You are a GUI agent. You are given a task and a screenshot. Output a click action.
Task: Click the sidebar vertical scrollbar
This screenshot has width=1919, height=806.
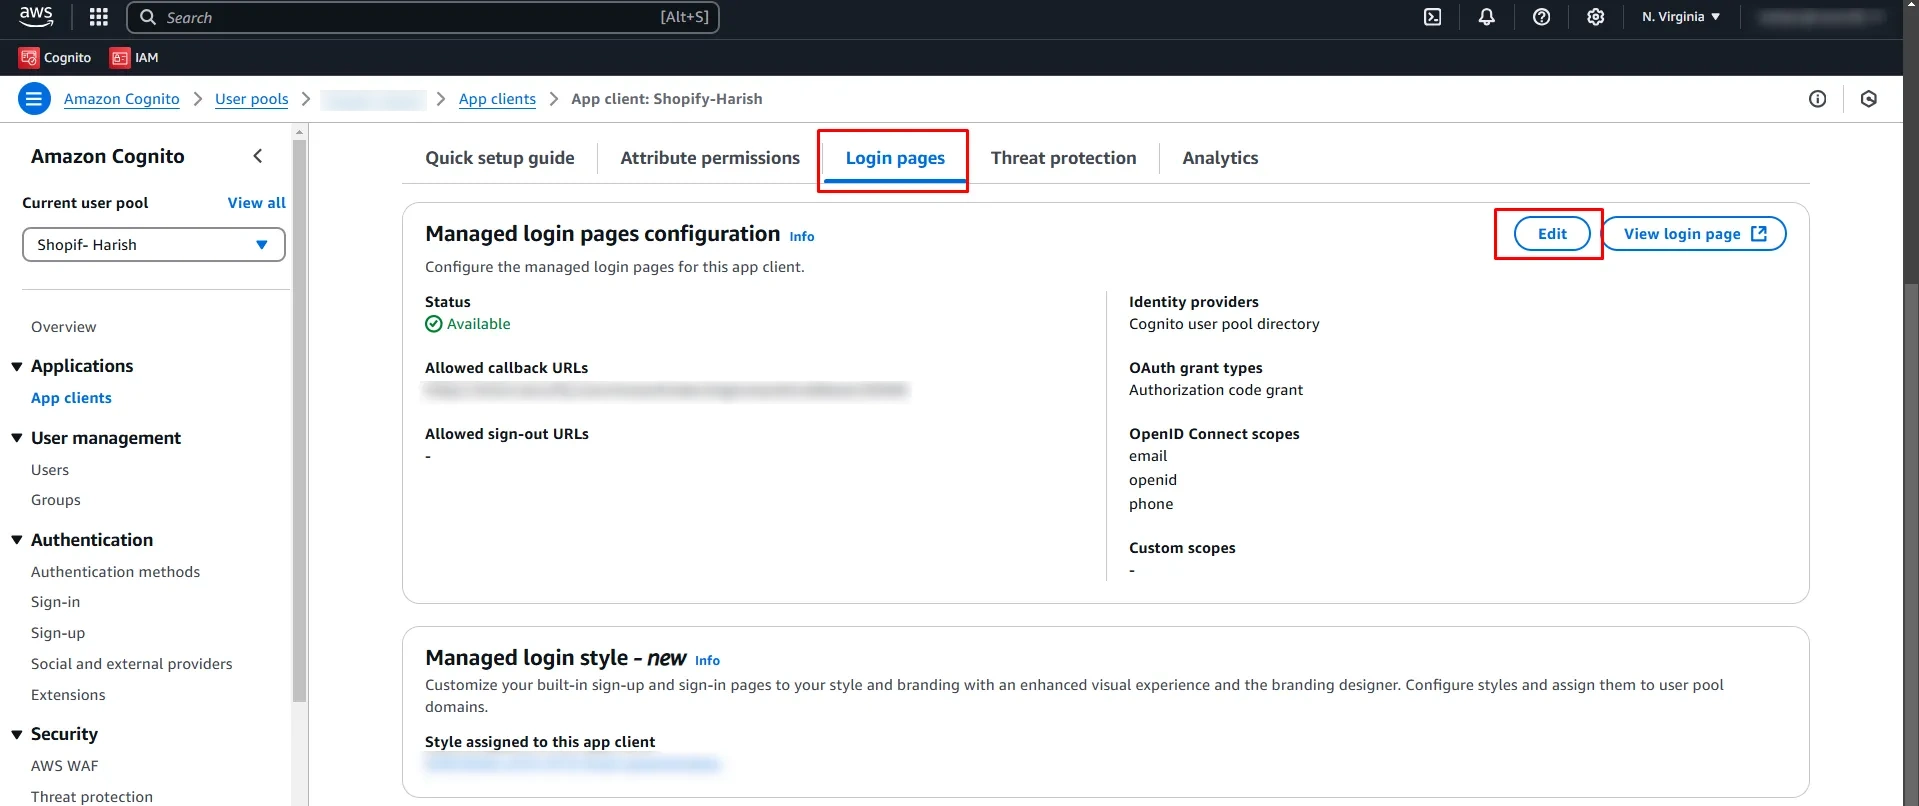tap(299, 420)
